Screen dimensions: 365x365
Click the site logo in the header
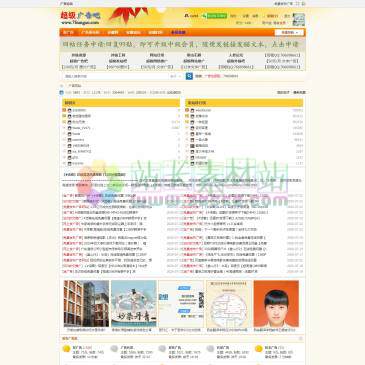(x=80, y=18)
